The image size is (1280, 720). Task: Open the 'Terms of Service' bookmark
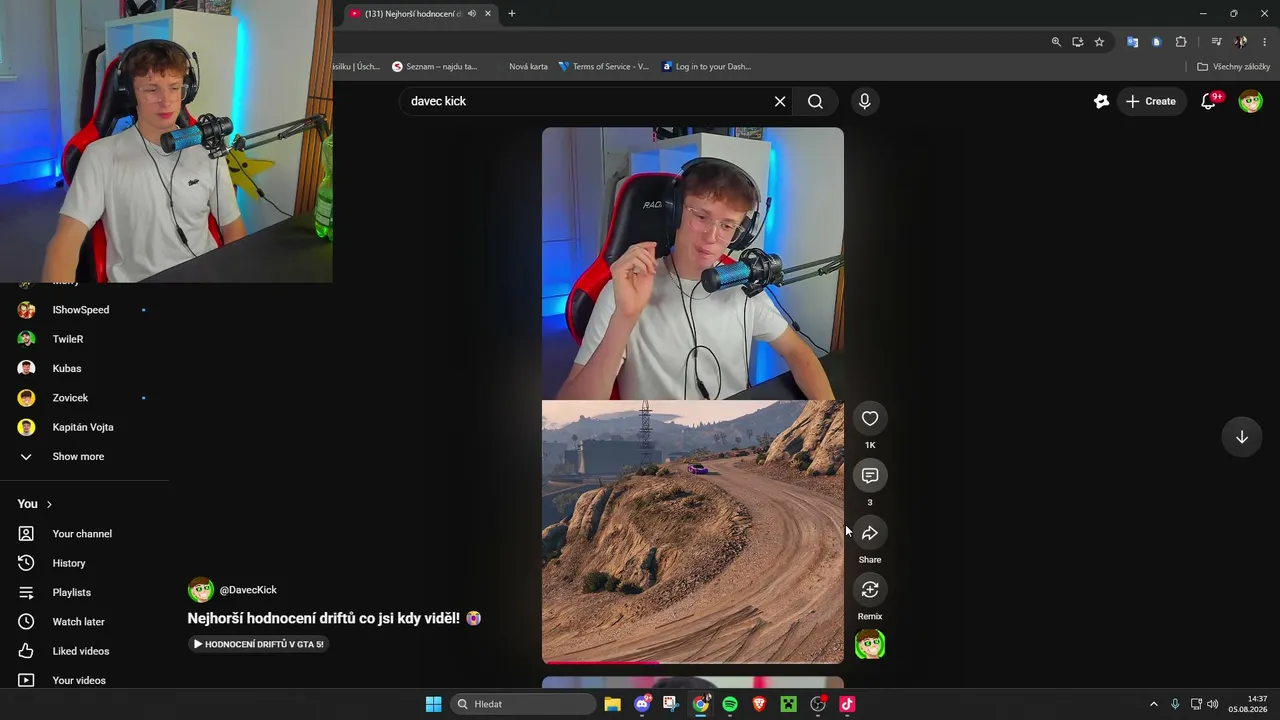(604, 67)
